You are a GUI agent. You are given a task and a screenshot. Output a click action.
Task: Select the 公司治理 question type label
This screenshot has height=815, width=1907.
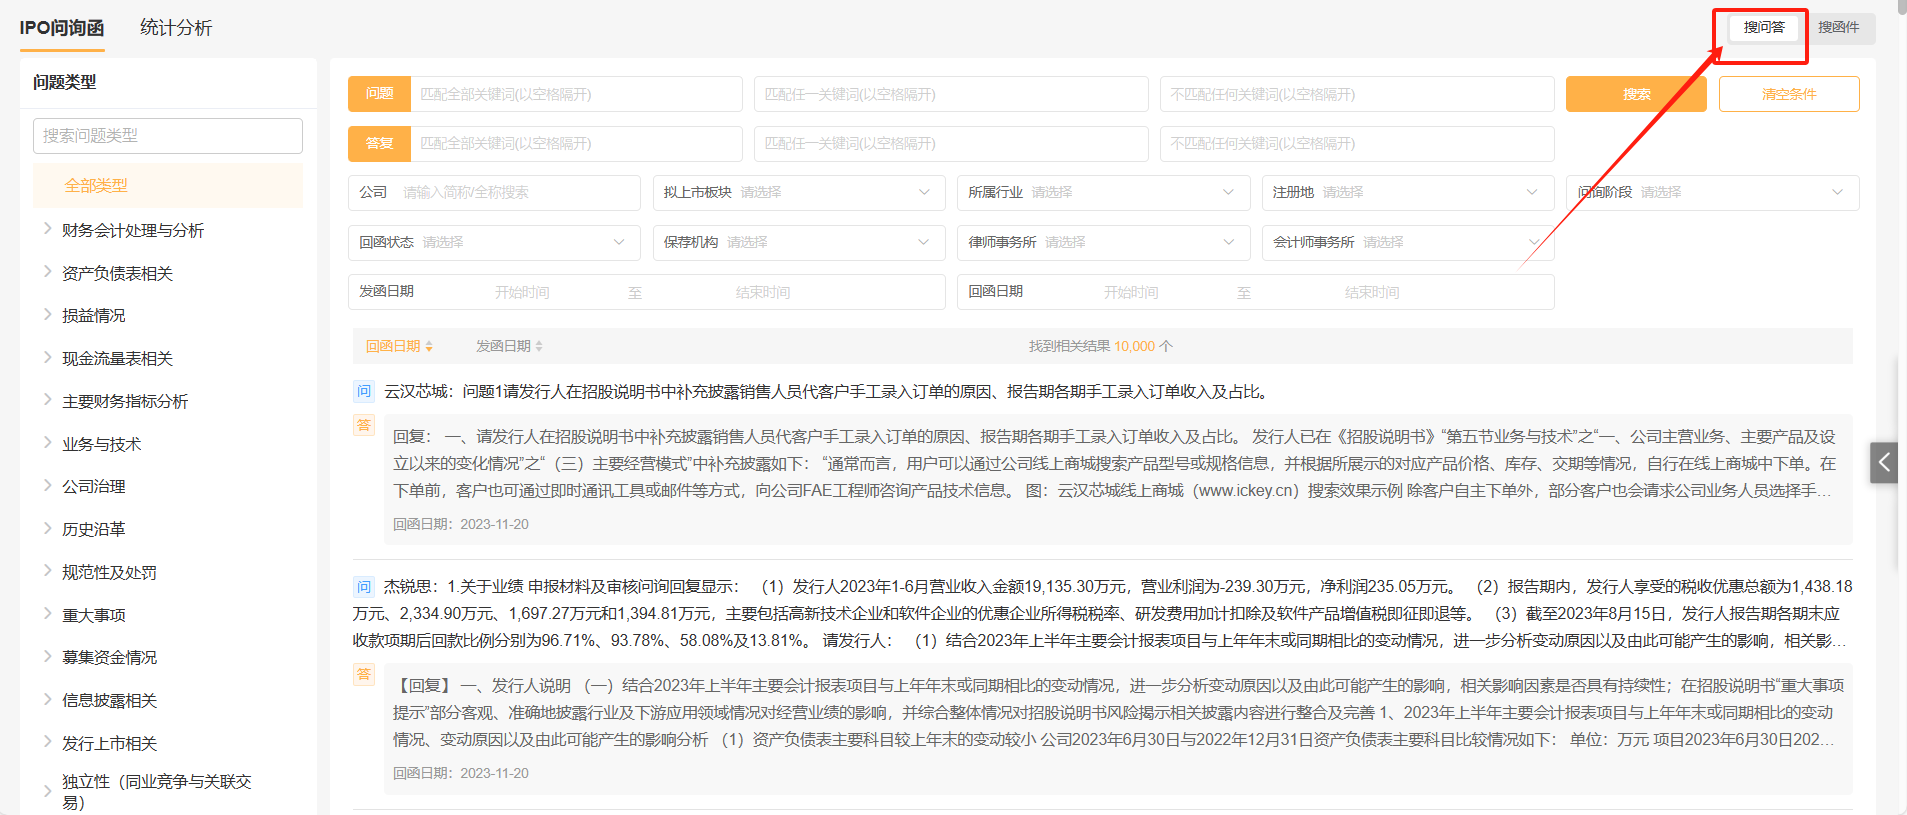click(94, 486)
